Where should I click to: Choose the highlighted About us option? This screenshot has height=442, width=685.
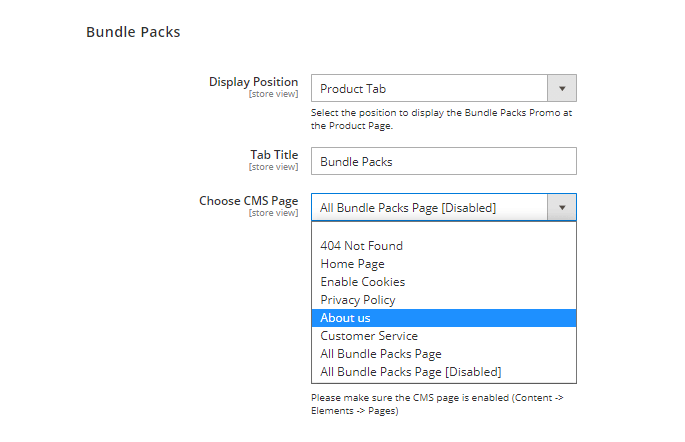(345, 318)
